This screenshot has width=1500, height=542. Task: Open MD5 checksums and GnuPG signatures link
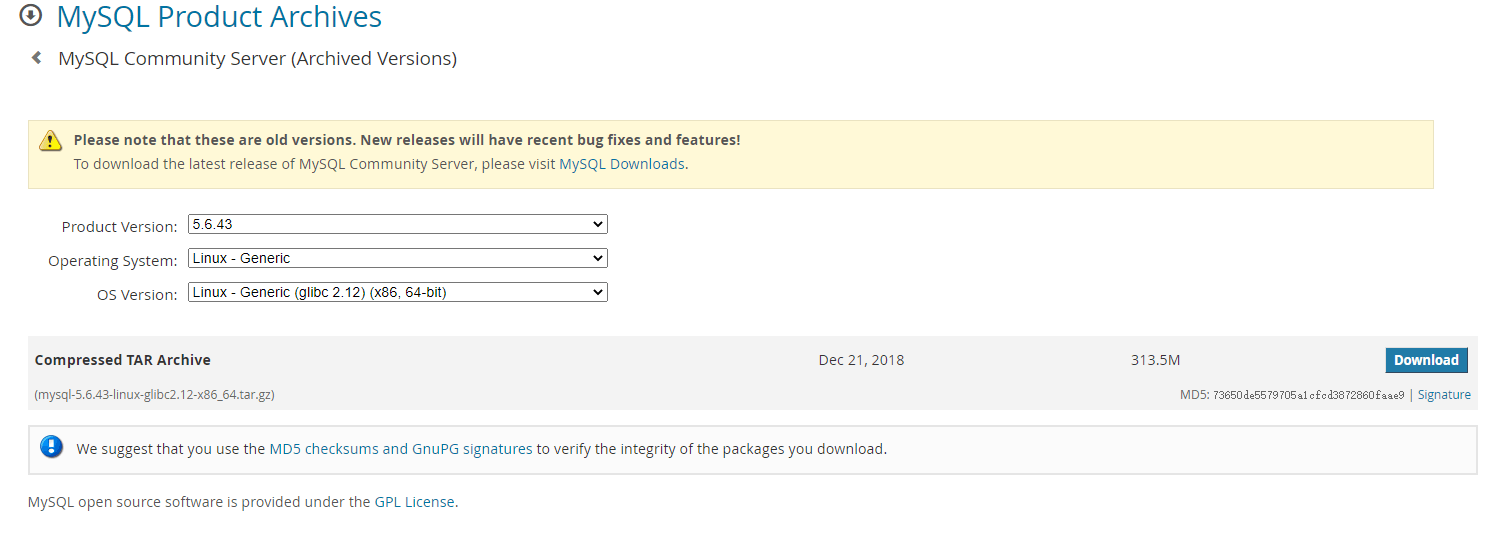click(401, 449)
